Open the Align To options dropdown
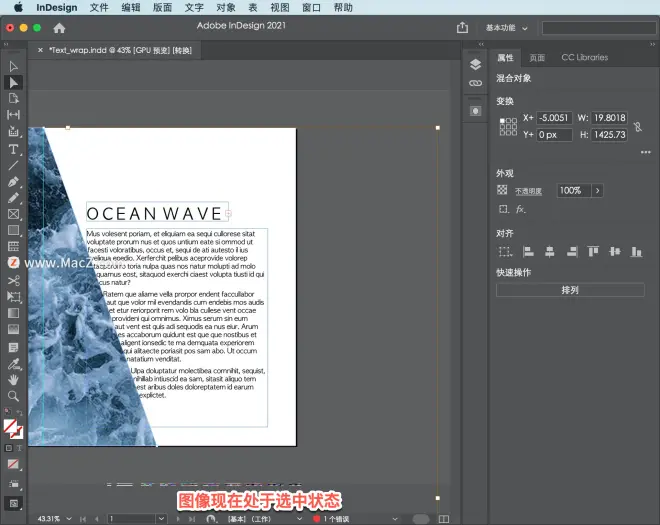Viewport: 660px width, 525px height. click(506, 252)
